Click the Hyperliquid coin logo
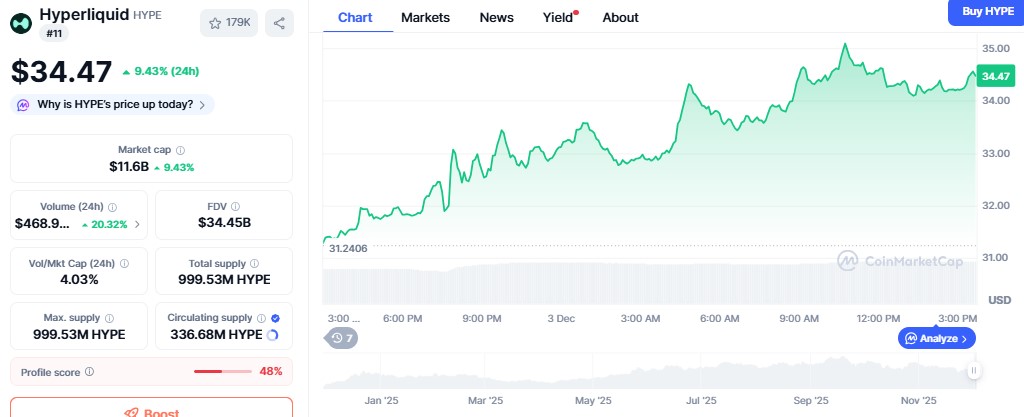The height and width of the screenshot is (417, 1024). click(21, 22)
